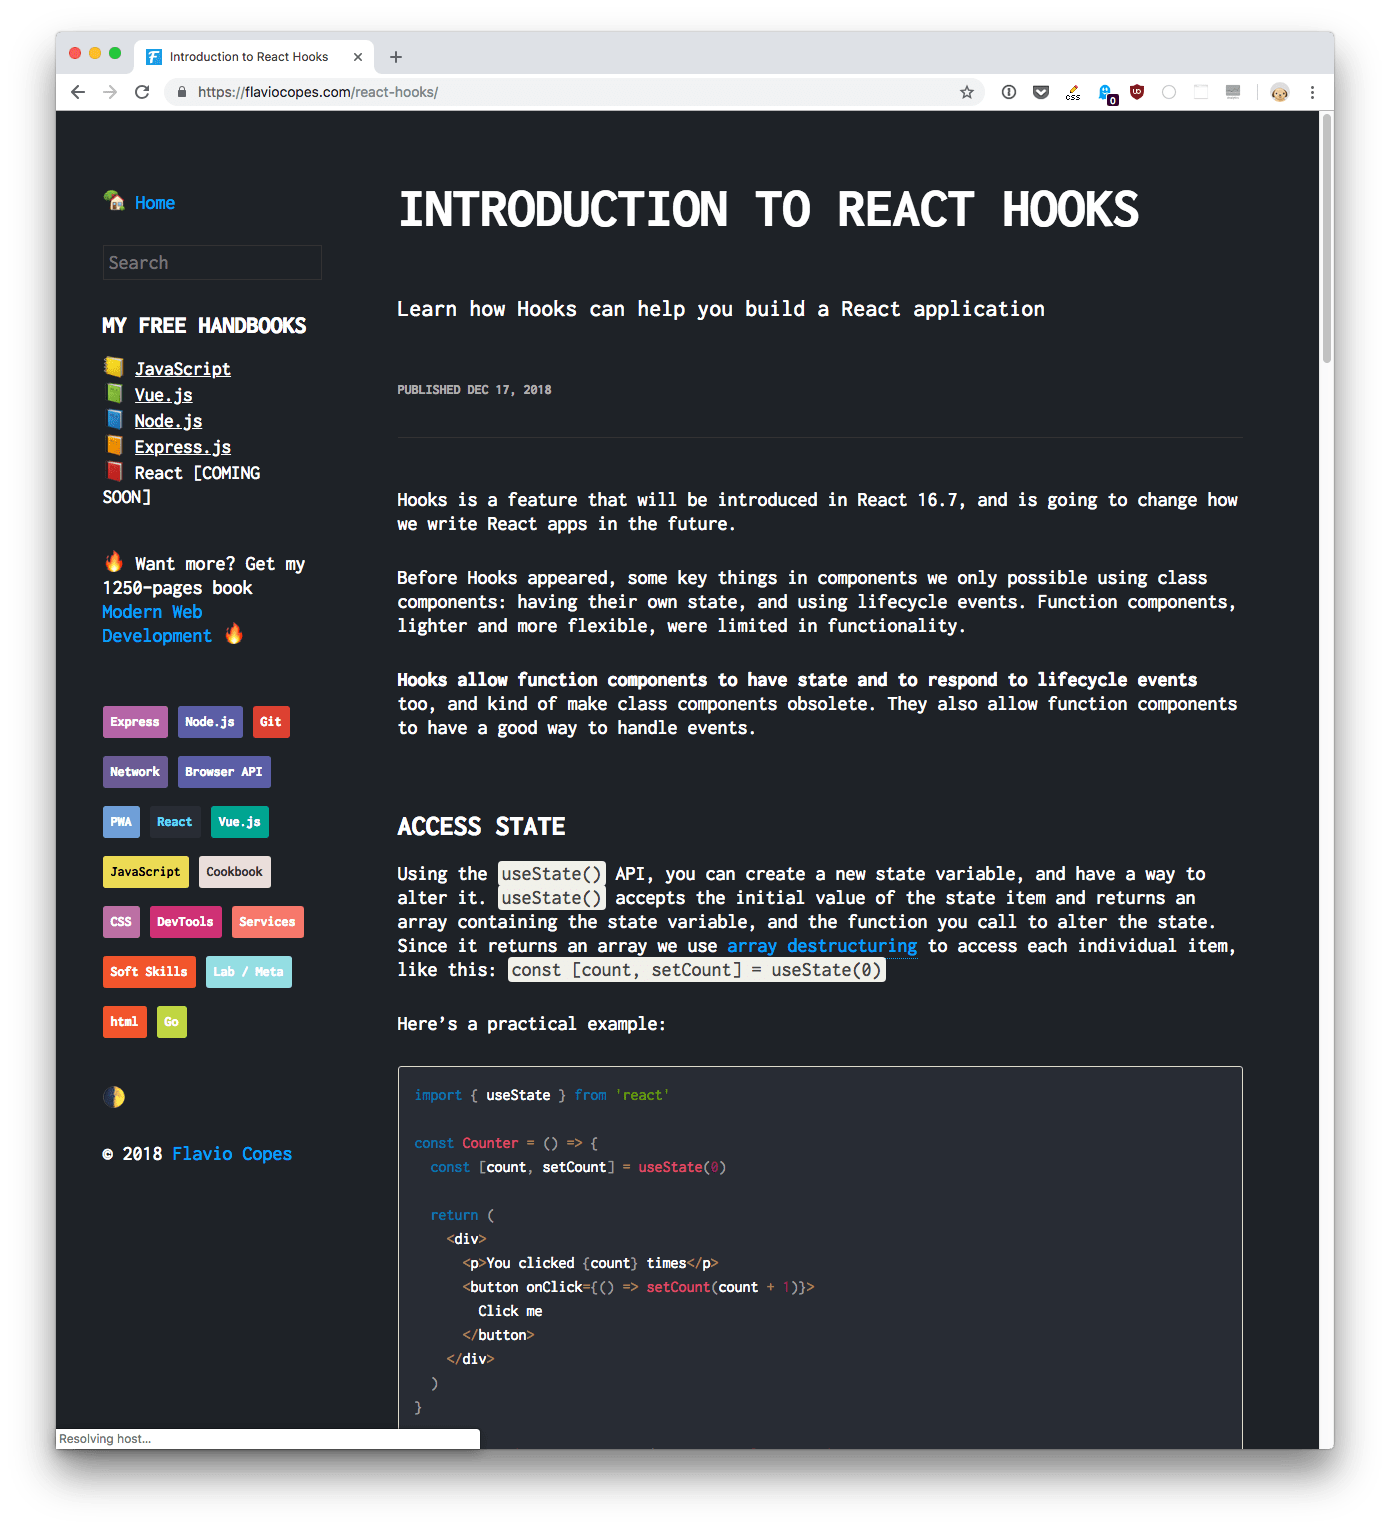Open Chrome's three-dot menu
The width and height of the screenshot is (1390, 1529).
(x=1312, y=91)
